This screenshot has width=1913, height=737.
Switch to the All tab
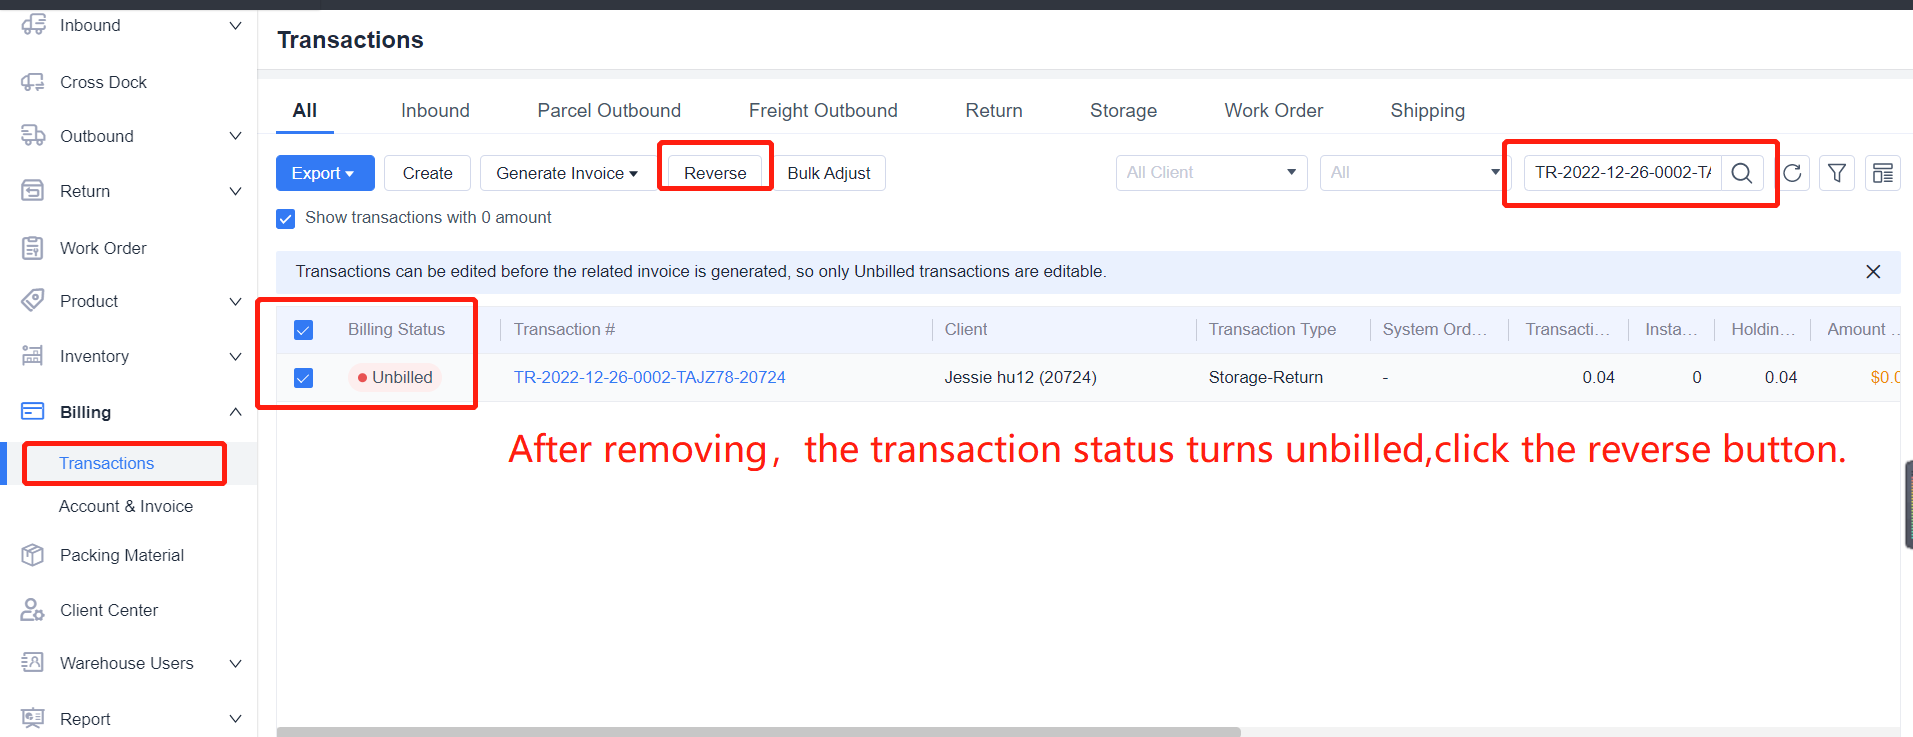305,111
